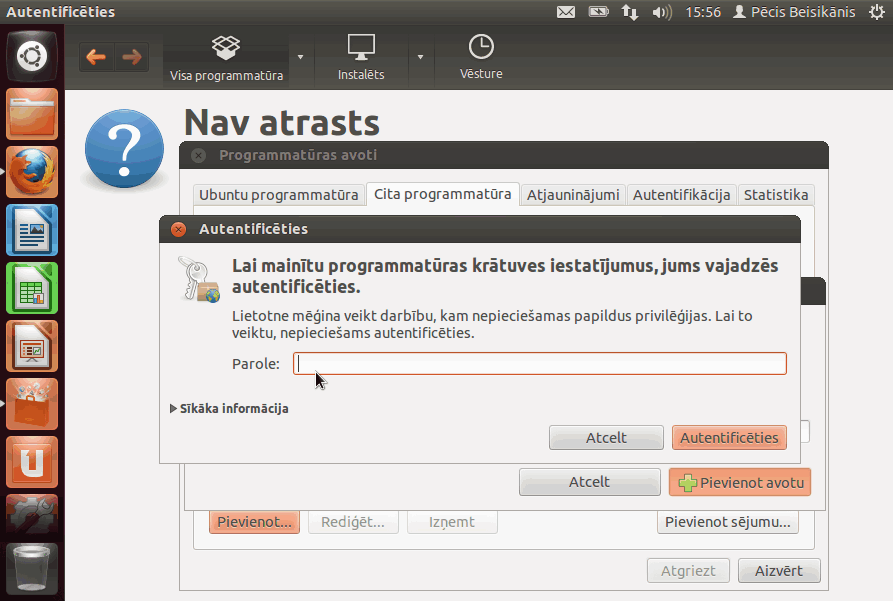Open the clock showing 15:56

[703, 12]
